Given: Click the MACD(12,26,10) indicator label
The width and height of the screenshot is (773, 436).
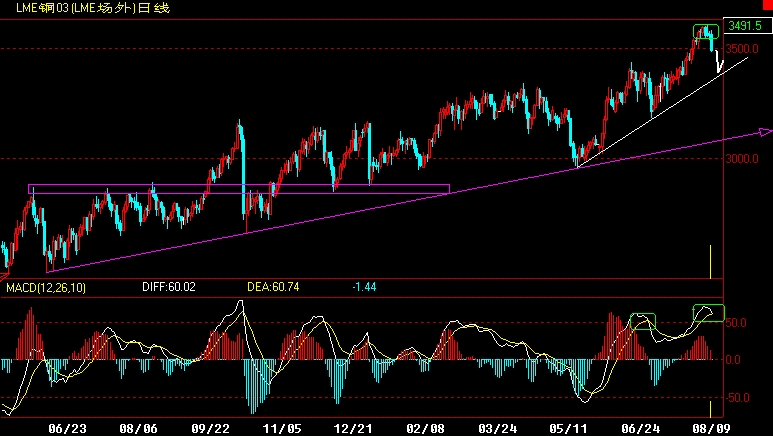Looking at the screenshot, I should coord(46,287).
